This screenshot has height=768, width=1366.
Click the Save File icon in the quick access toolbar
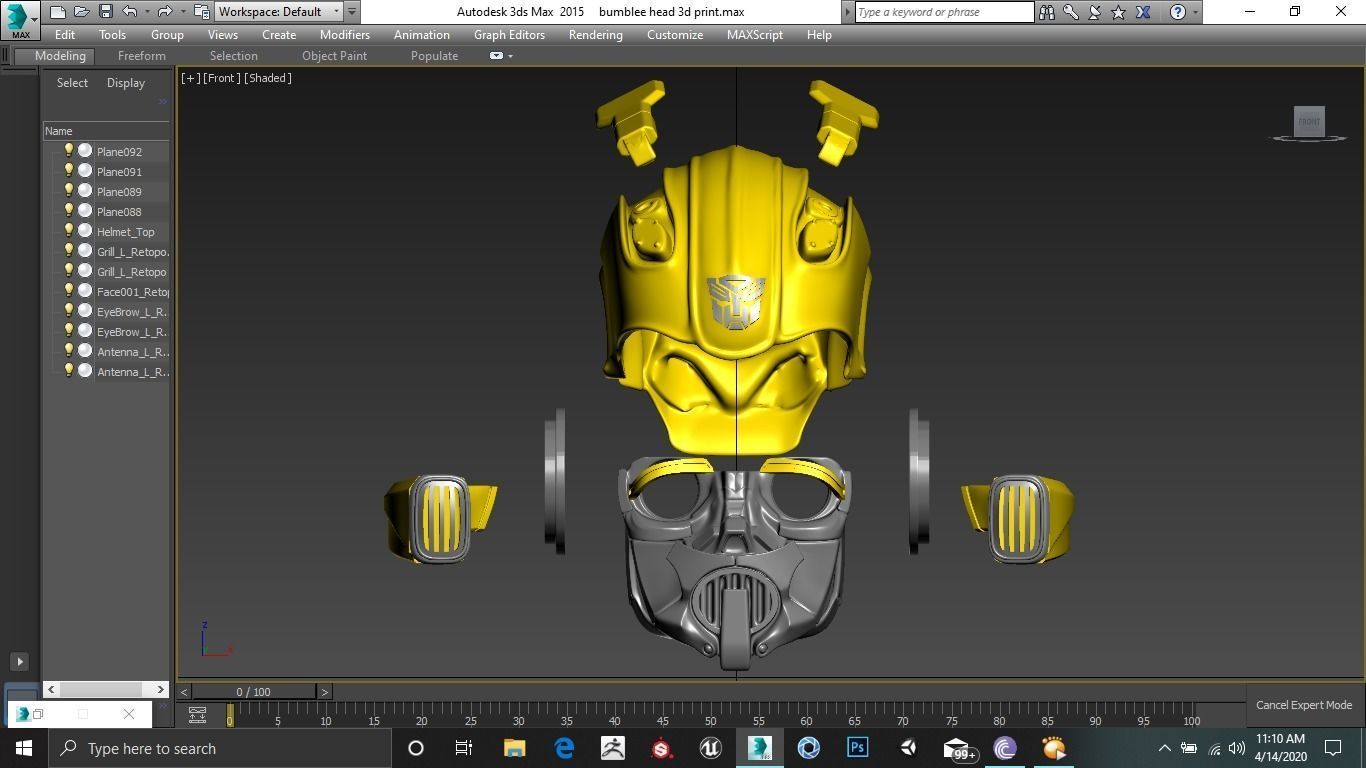click(105, 12)
